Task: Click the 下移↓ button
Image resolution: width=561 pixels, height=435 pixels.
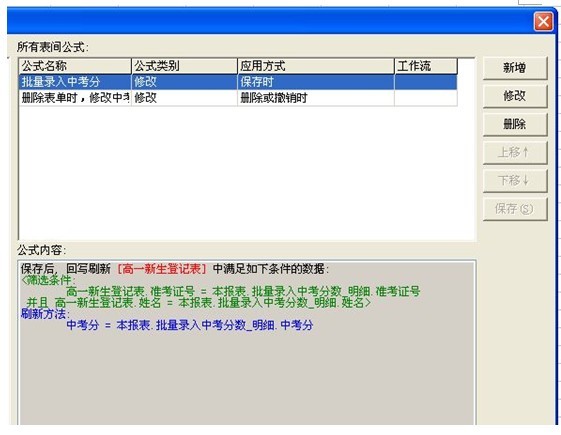Action: pos(515,181)
